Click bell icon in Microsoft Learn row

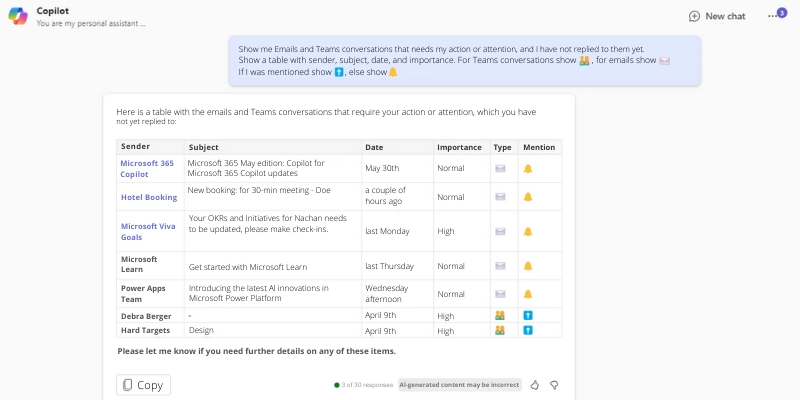click(528, 266)
